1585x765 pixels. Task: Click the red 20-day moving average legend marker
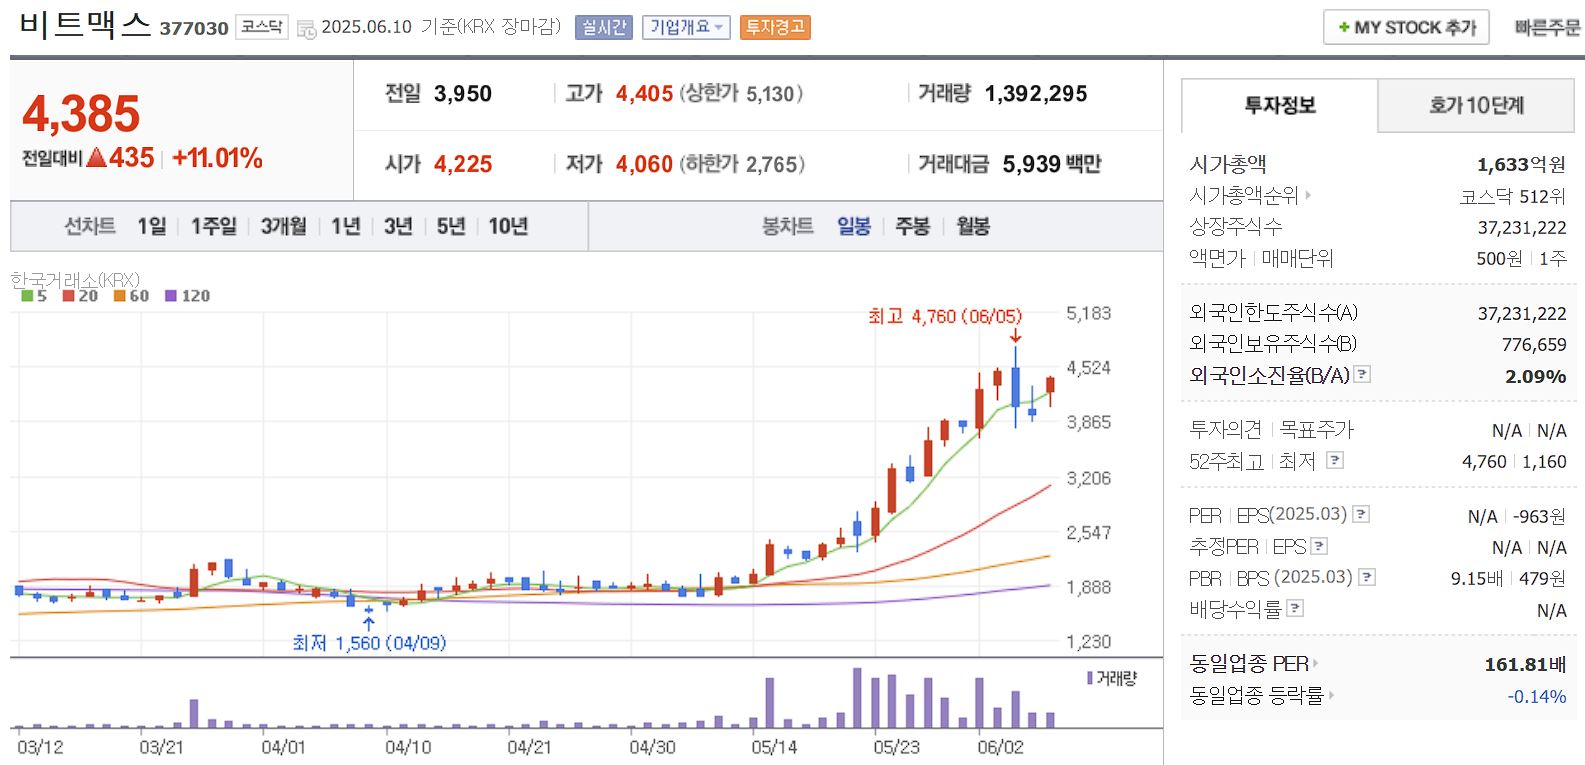[x=68, y=296]
